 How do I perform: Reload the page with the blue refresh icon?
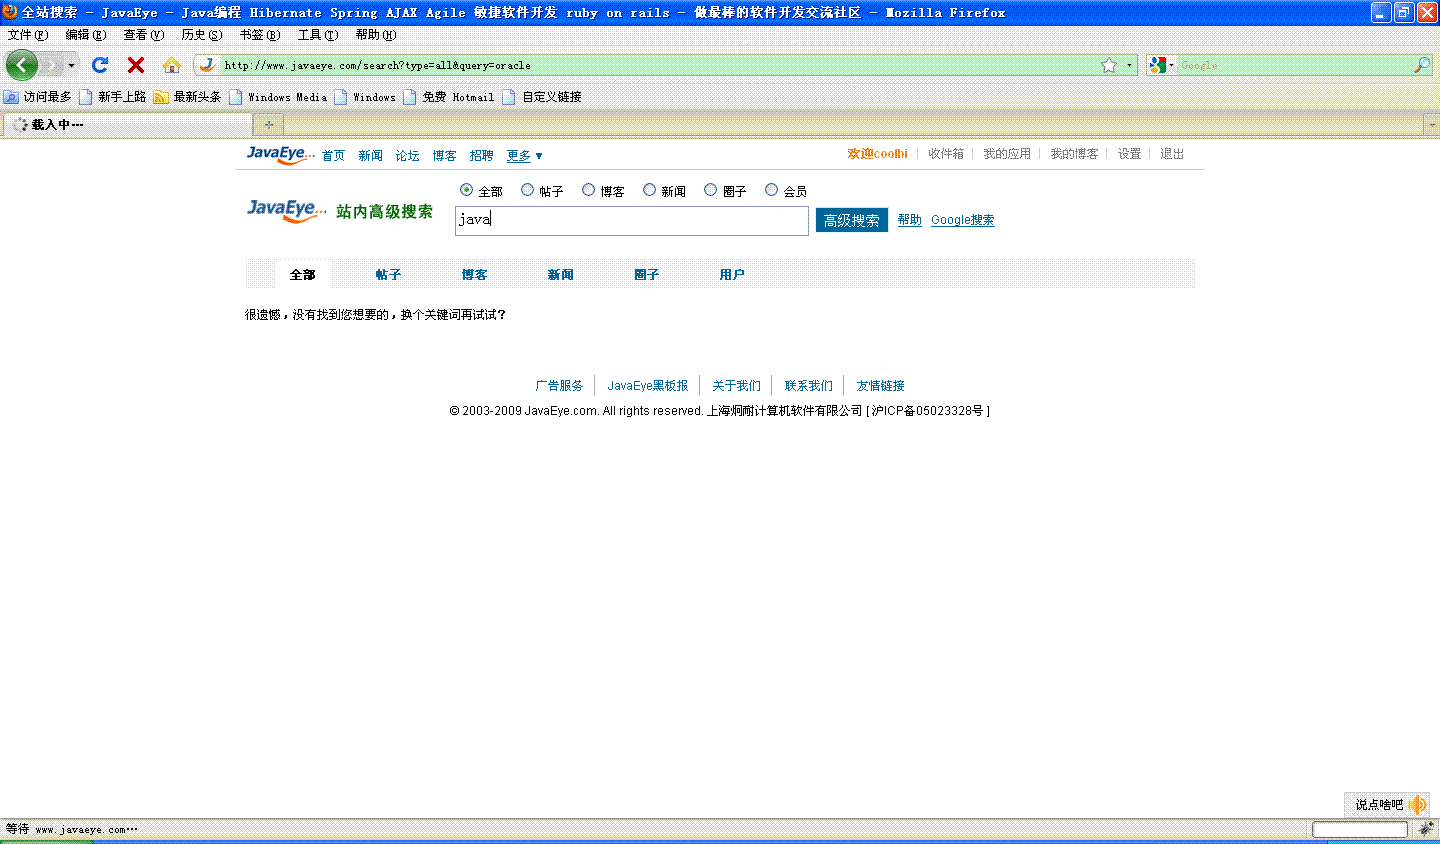(x=100, y=65)
